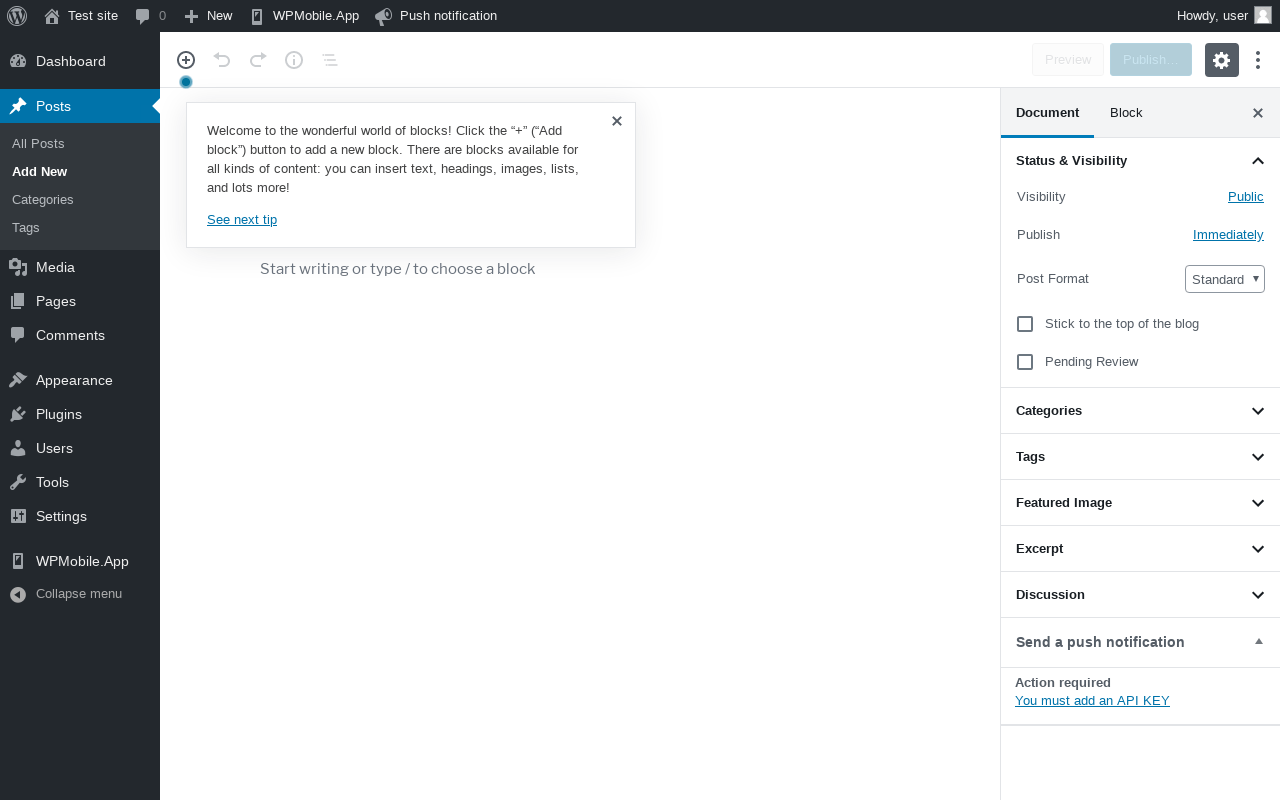Expand the Featured Image panel
This screenshot has height=800, width=1280.
pyautogui.click(x=1140, y=503)
